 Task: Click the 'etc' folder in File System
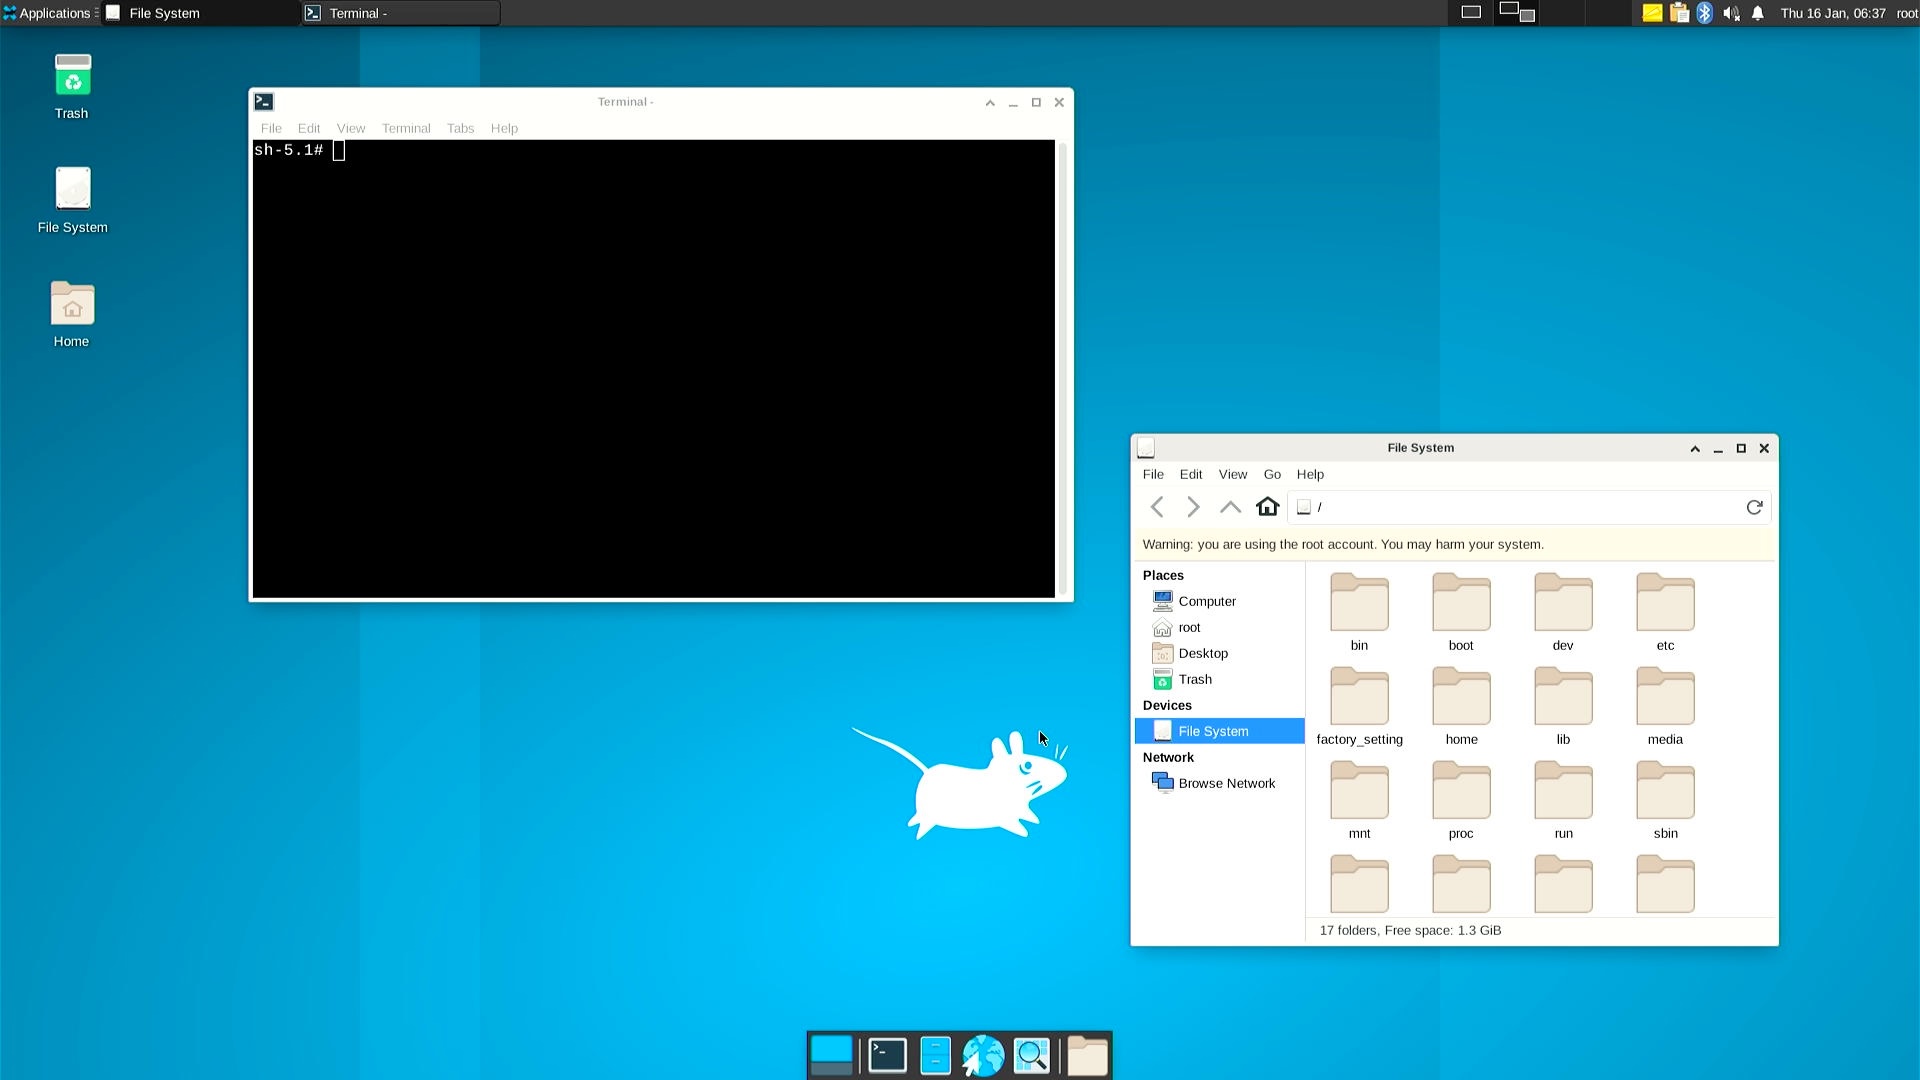[1665, 612]
